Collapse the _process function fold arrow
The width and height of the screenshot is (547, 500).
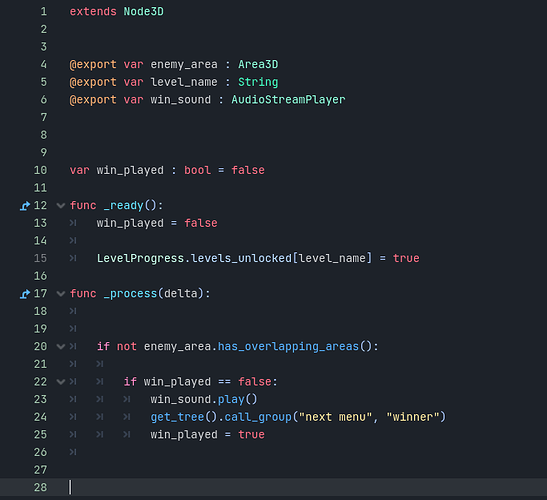coord(61,294)
